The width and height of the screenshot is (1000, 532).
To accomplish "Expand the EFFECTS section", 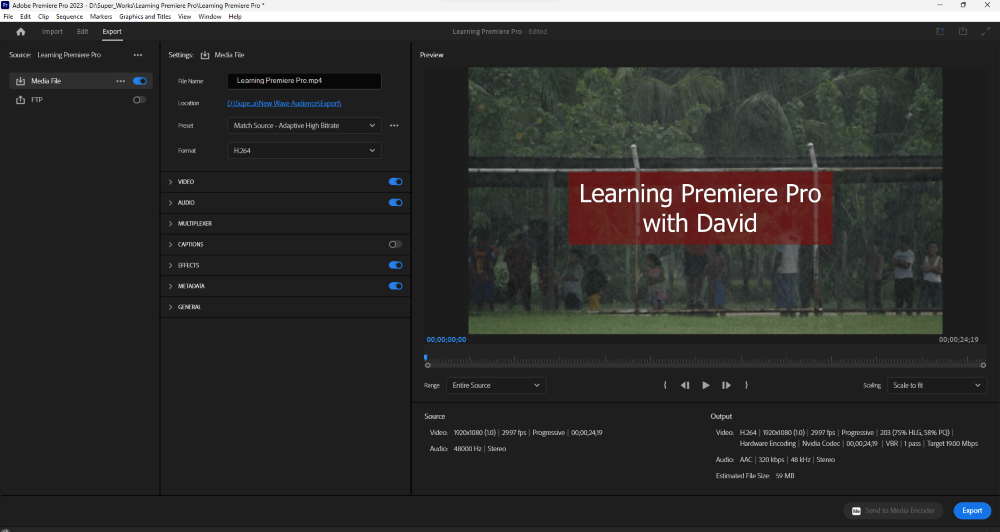I will tap(170, 265).
